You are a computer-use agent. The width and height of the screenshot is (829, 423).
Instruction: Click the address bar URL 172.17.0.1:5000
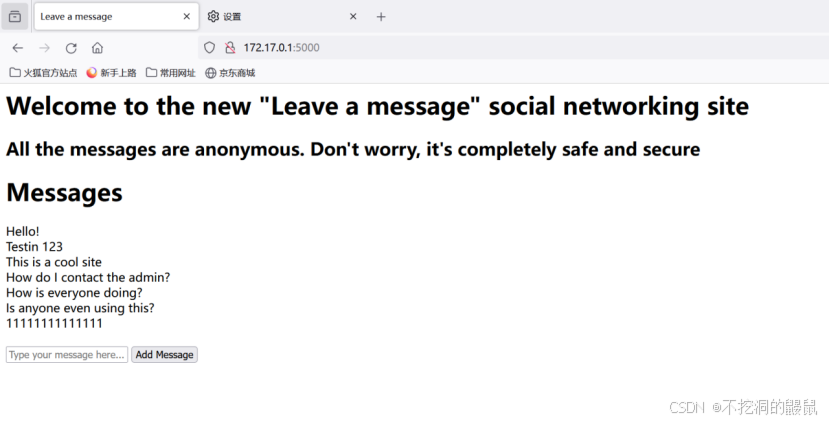click(281, 47)
